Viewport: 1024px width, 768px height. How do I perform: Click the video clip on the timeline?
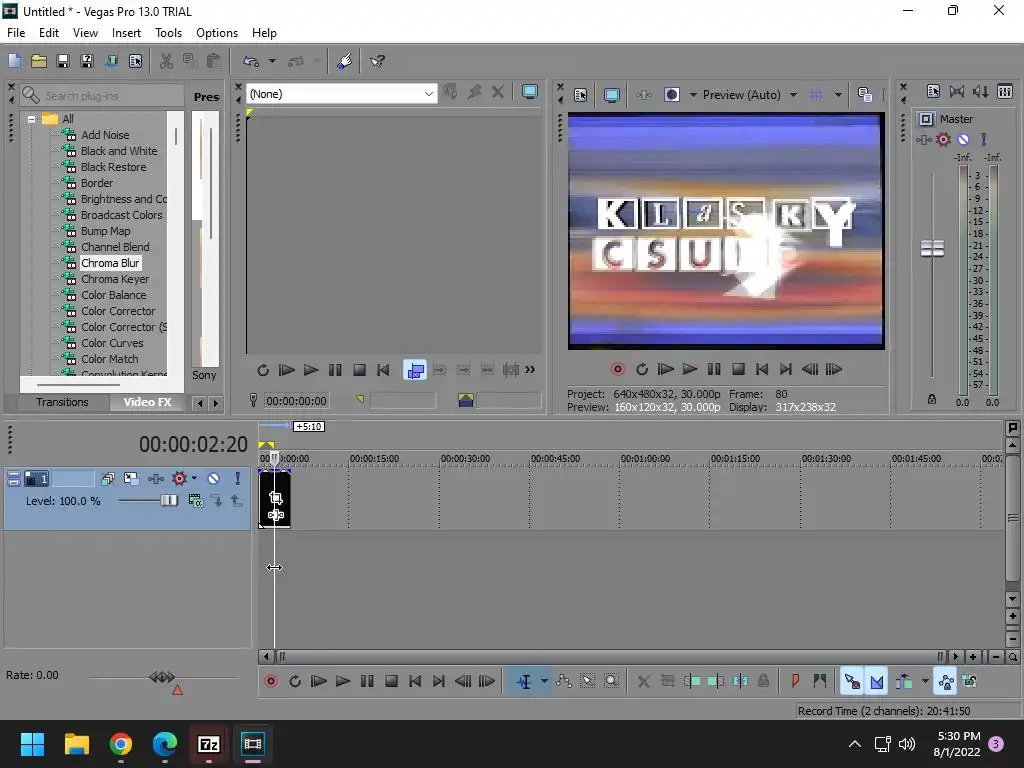click(x=275, y=499)
